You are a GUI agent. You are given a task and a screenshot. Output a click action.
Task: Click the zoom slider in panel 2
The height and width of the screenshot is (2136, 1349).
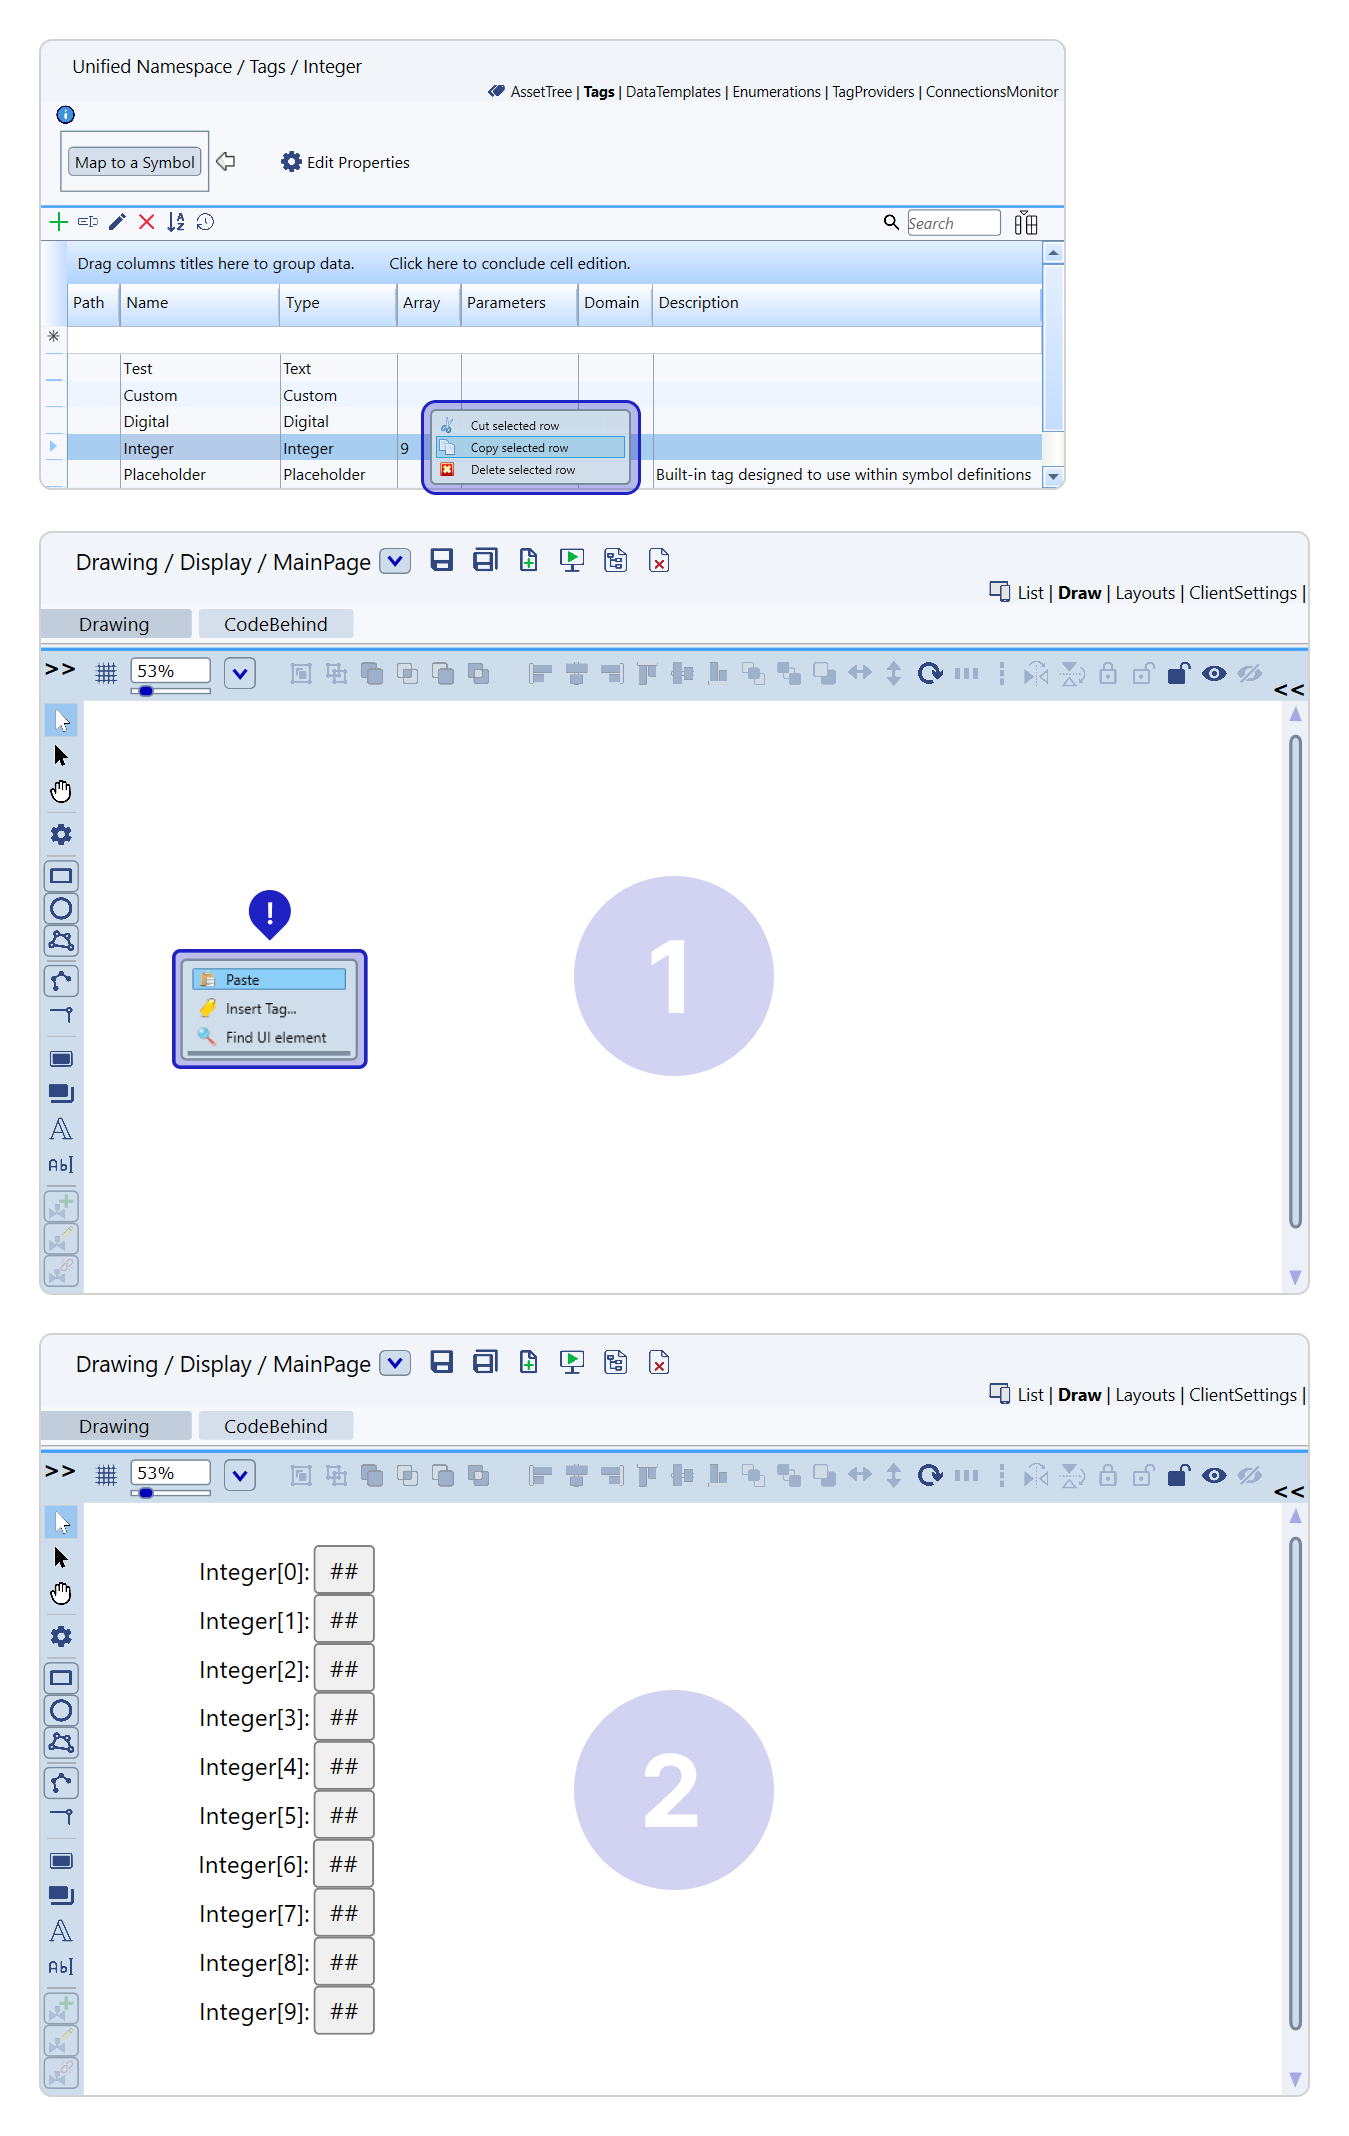(x=170, y=1493)
